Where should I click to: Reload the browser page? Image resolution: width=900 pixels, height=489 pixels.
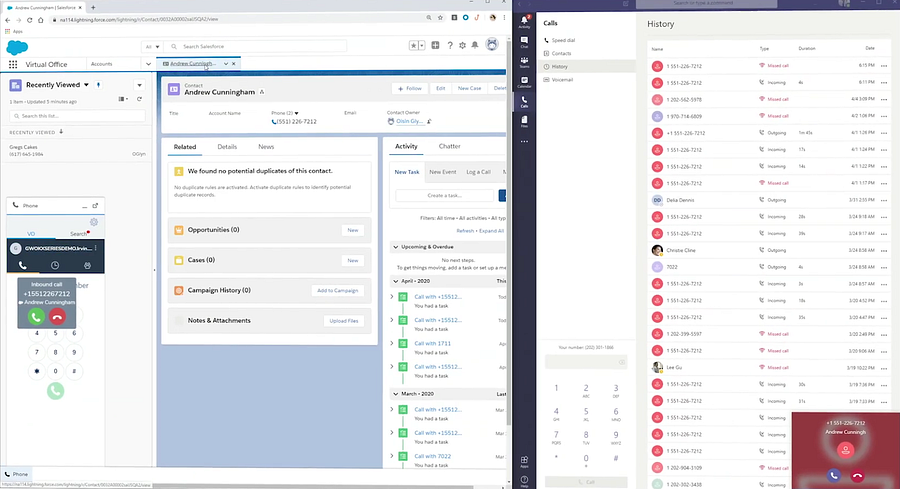29,20
